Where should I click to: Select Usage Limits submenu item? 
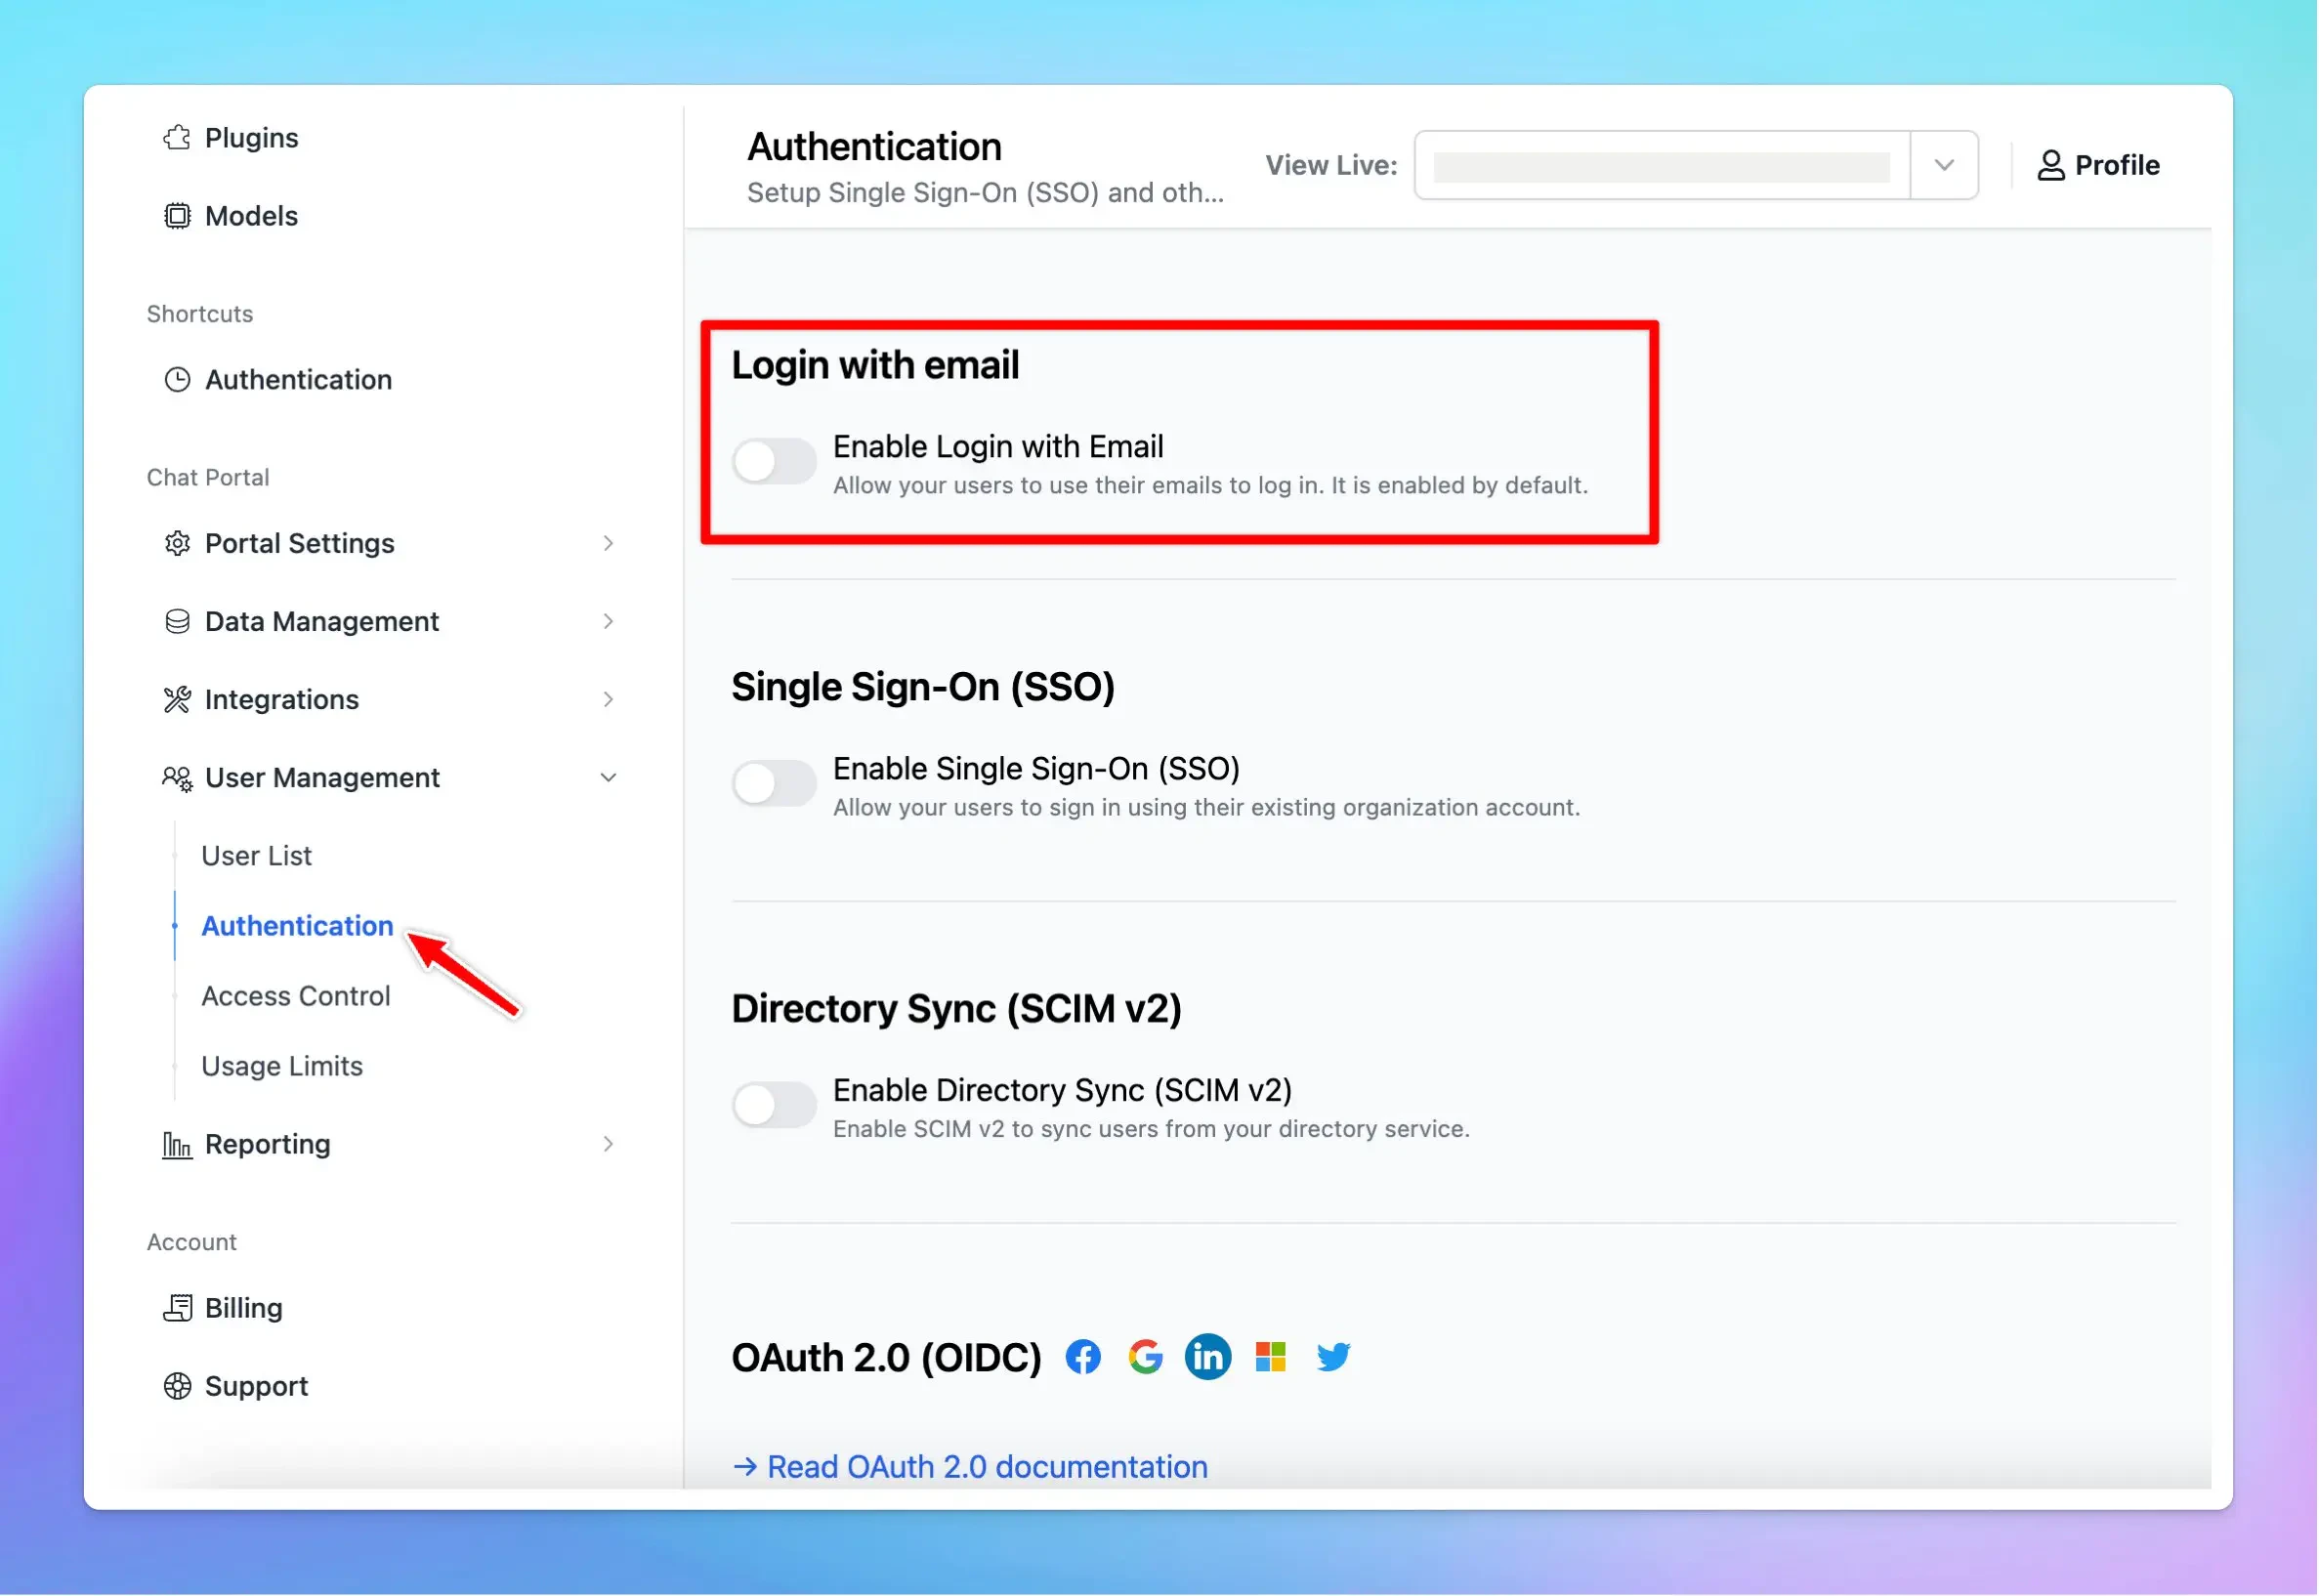(282, 1067)
